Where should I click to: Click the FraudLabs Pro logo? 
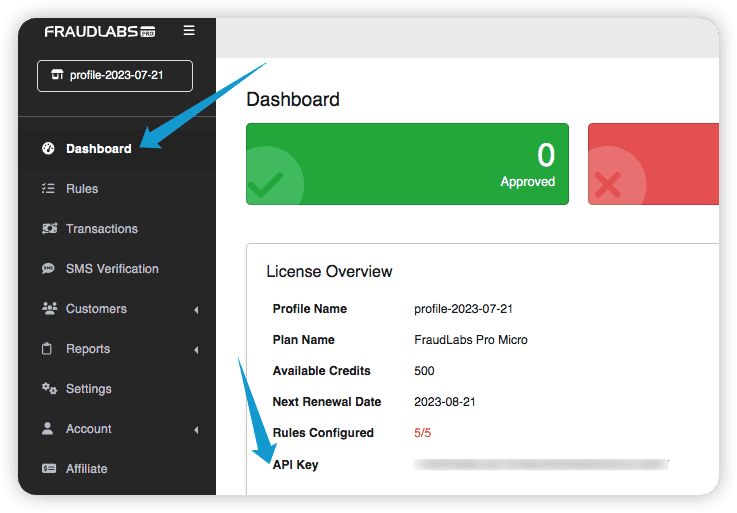pyautogui.click(x=100, y=32)
